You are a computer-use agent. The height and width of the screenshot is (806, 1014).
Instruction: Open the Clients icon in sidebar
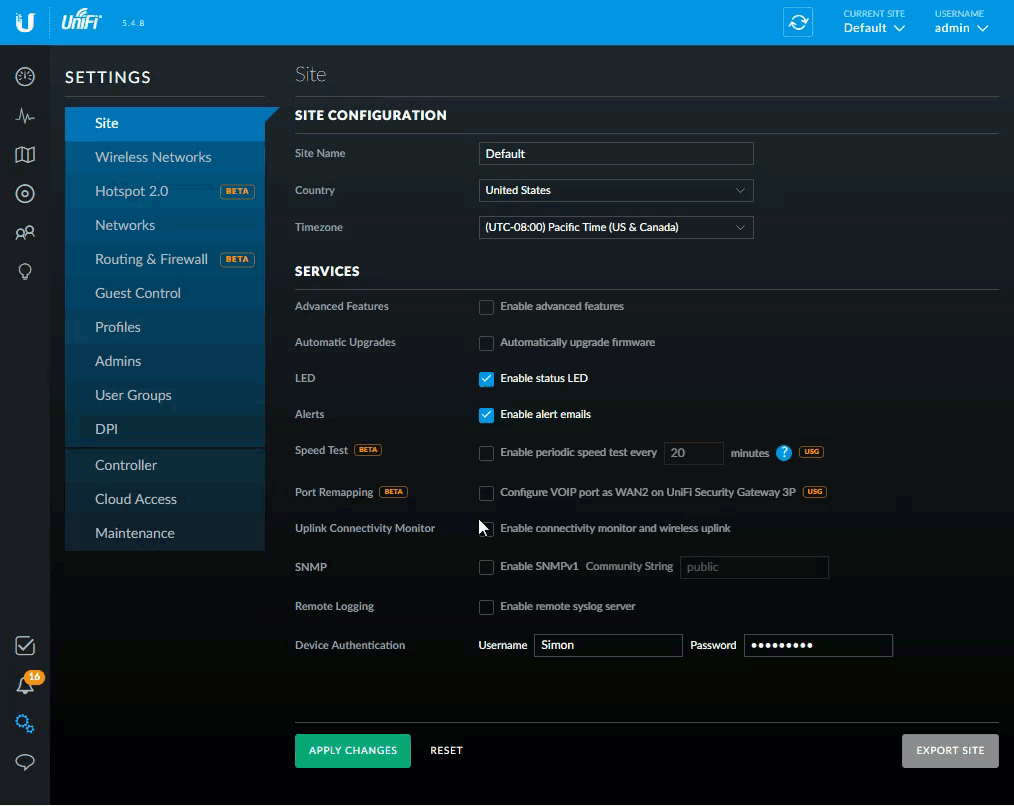25,233
